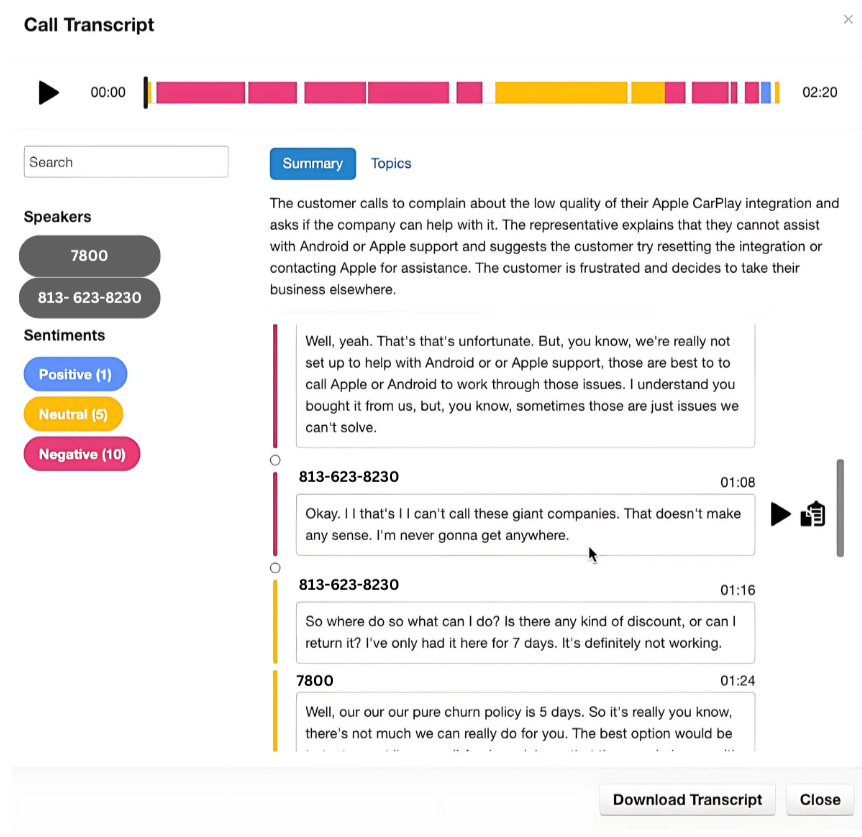The height and width of the screenshot is (837, 862).
Task: Click the transcript scrollbar thumb
Action: [x=840, y=508]
